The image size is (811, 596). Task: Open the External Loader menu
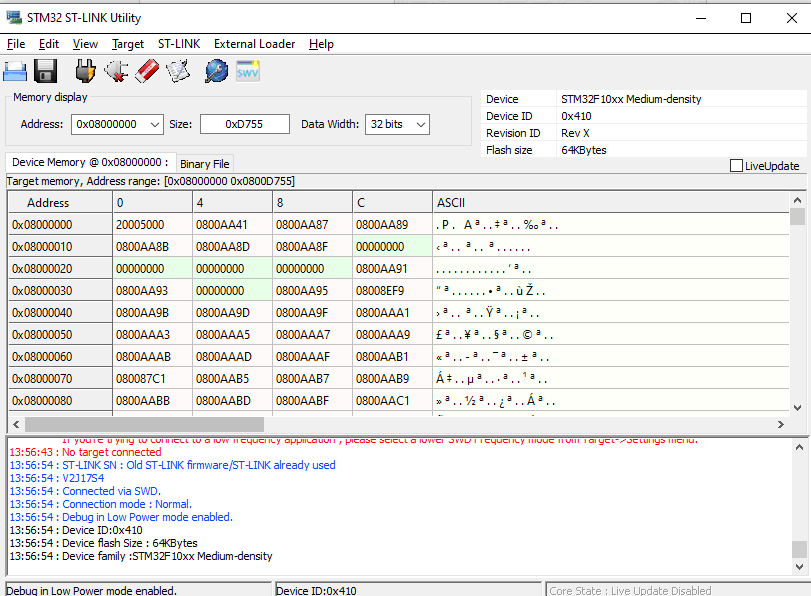[x=254, y=44]
